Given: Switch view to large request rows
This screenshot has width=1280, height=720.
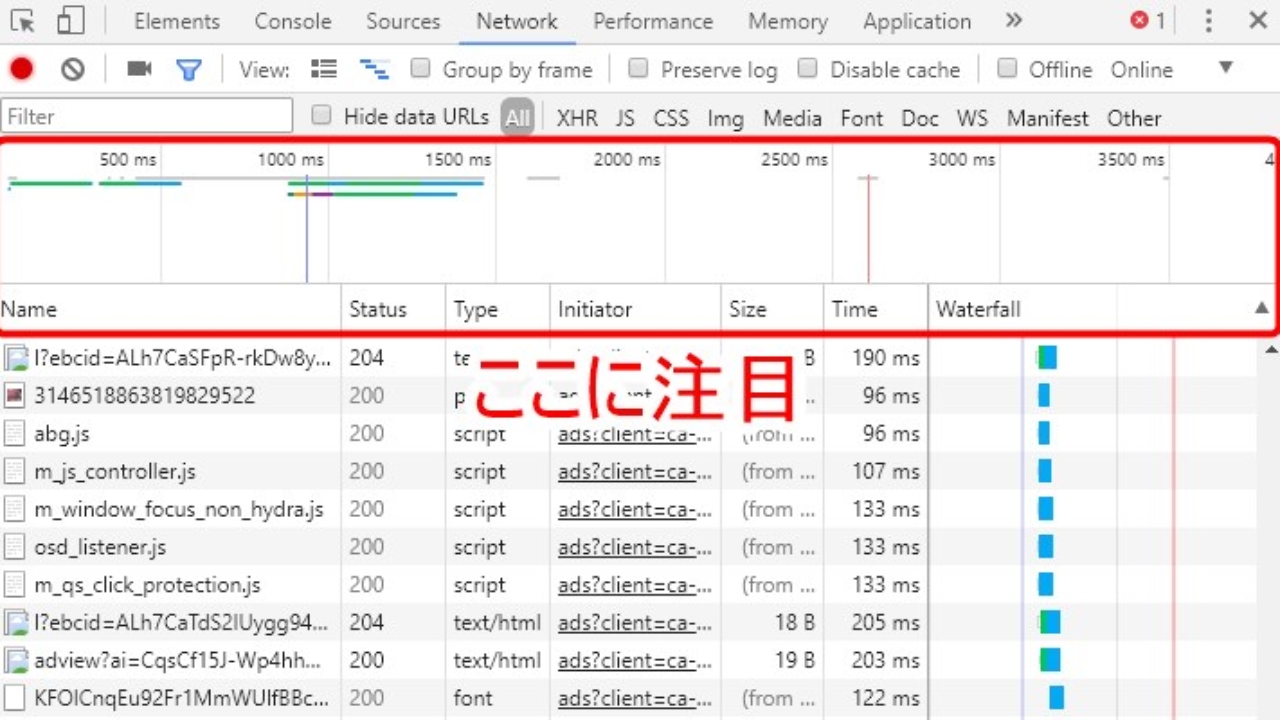Looking at the screenshot, I should (x=323, y=69).
